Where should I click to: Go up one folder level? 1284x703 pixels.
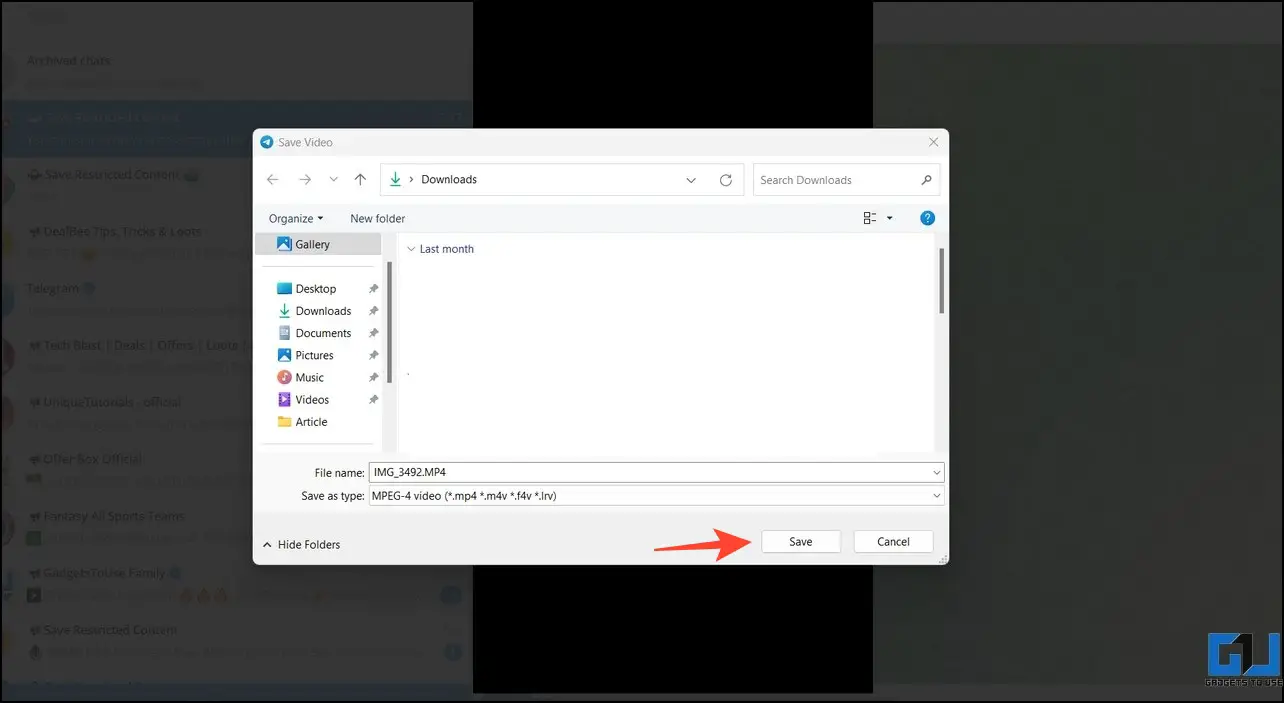pyautogui.click(x=361, y=180)
